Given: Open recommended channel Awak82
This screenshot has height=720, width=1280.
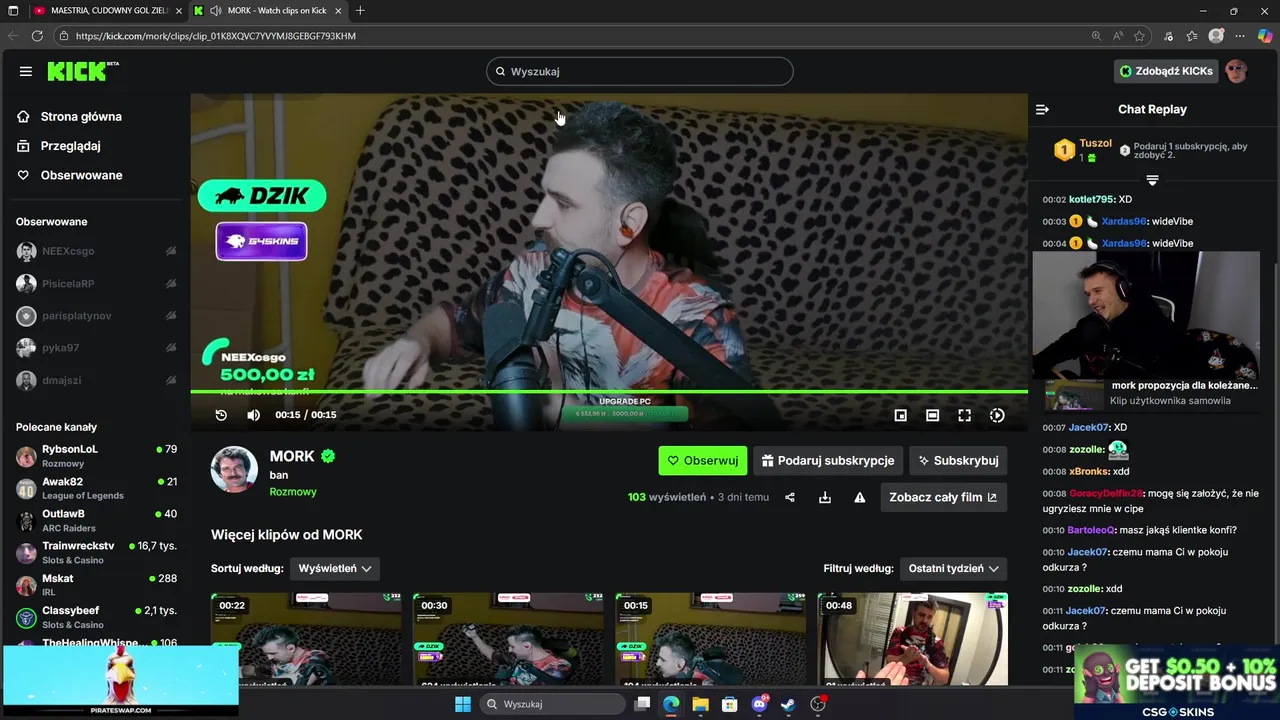Looking at the screenshot, I should 96,488.
